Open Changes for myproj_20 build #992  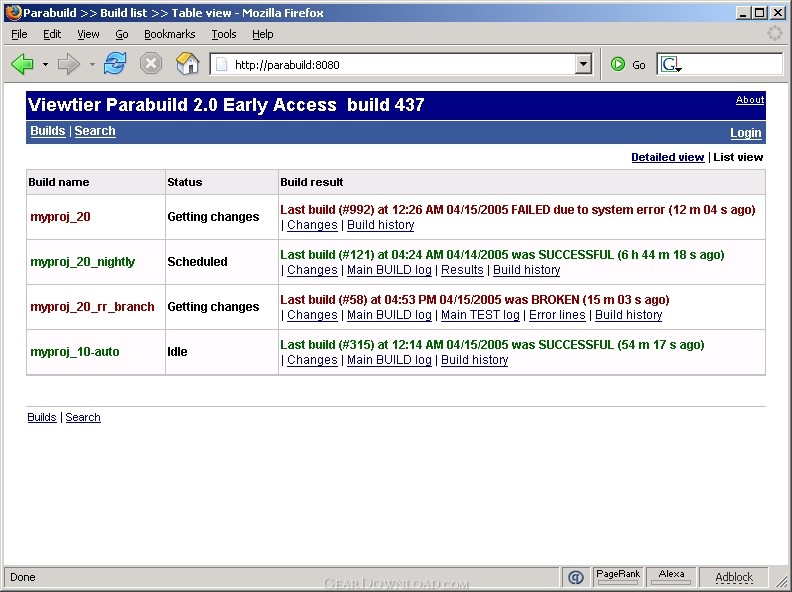coord(312,225)
